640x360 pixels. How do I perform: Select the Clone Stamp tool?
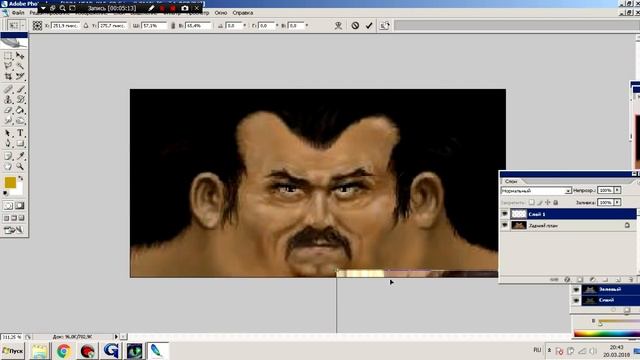[8, 100]
